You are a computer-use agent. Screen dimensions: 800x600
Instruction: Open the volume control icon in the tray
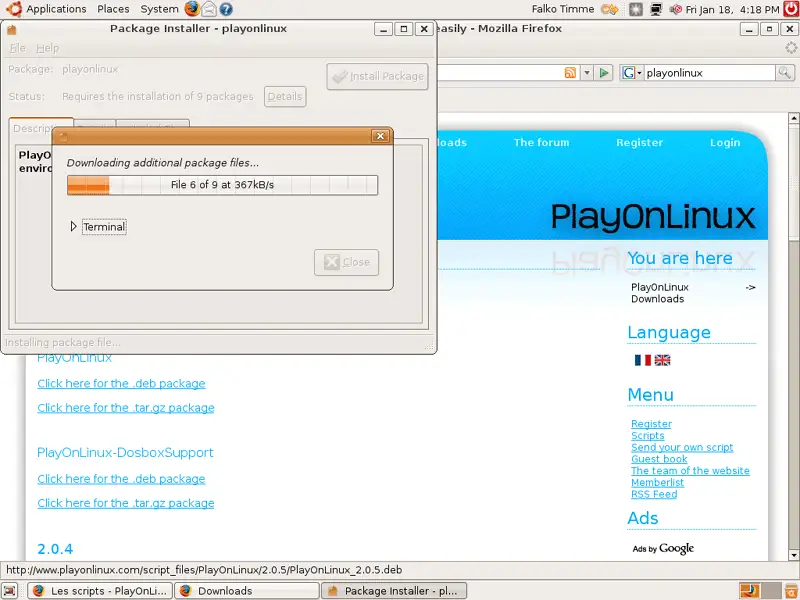676,9
